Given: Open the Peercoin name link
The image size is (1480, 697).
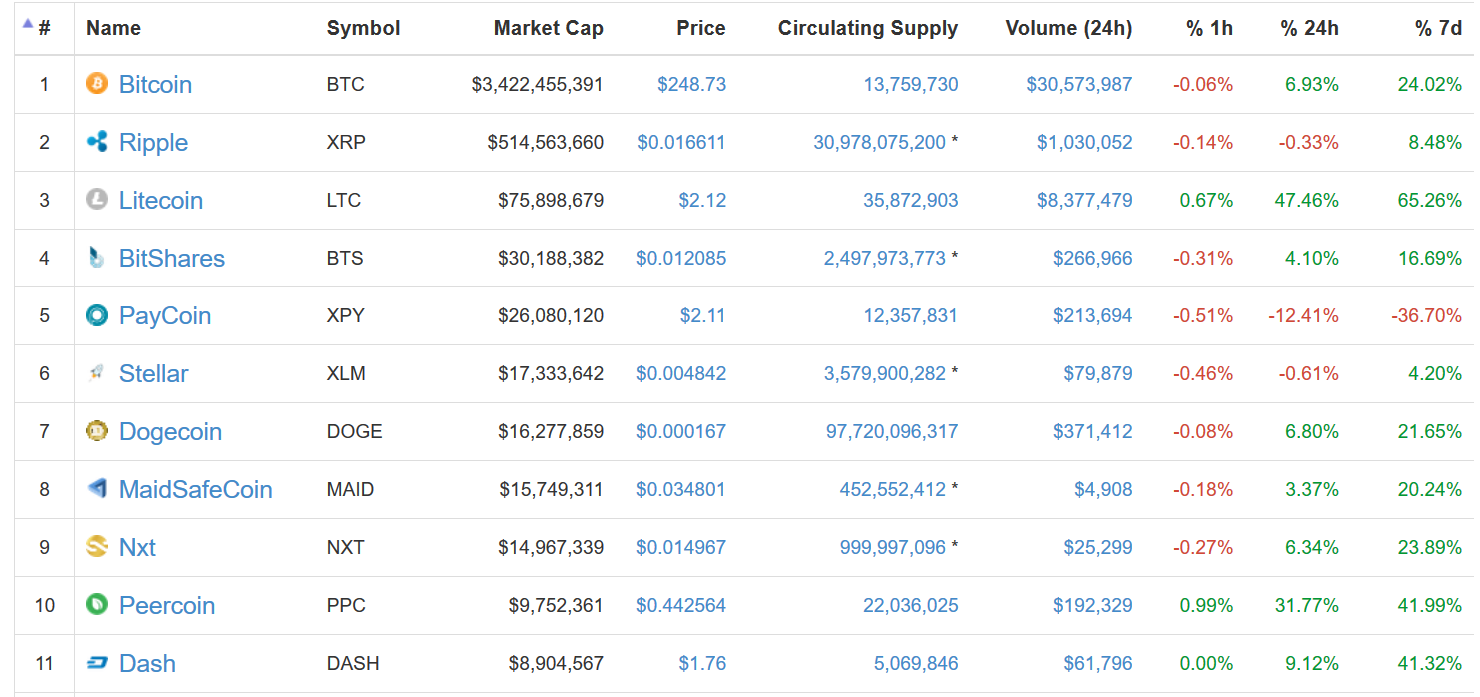Looking at the screenshot, I should coord(167,605).
